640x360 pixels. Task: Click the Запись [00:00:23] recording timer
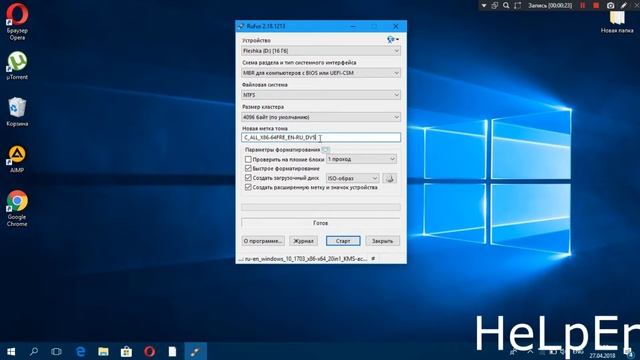pos(550,5)
